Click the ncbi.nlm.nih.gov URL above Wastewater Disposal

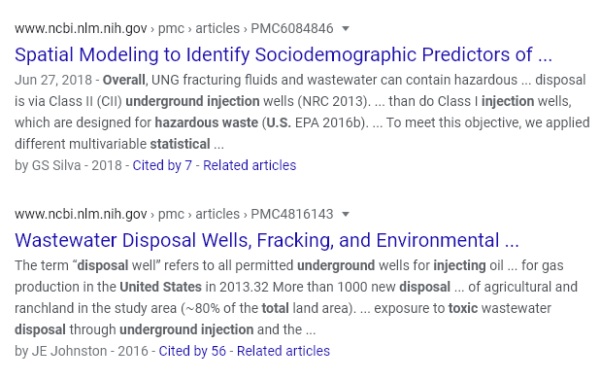point(81,214)
